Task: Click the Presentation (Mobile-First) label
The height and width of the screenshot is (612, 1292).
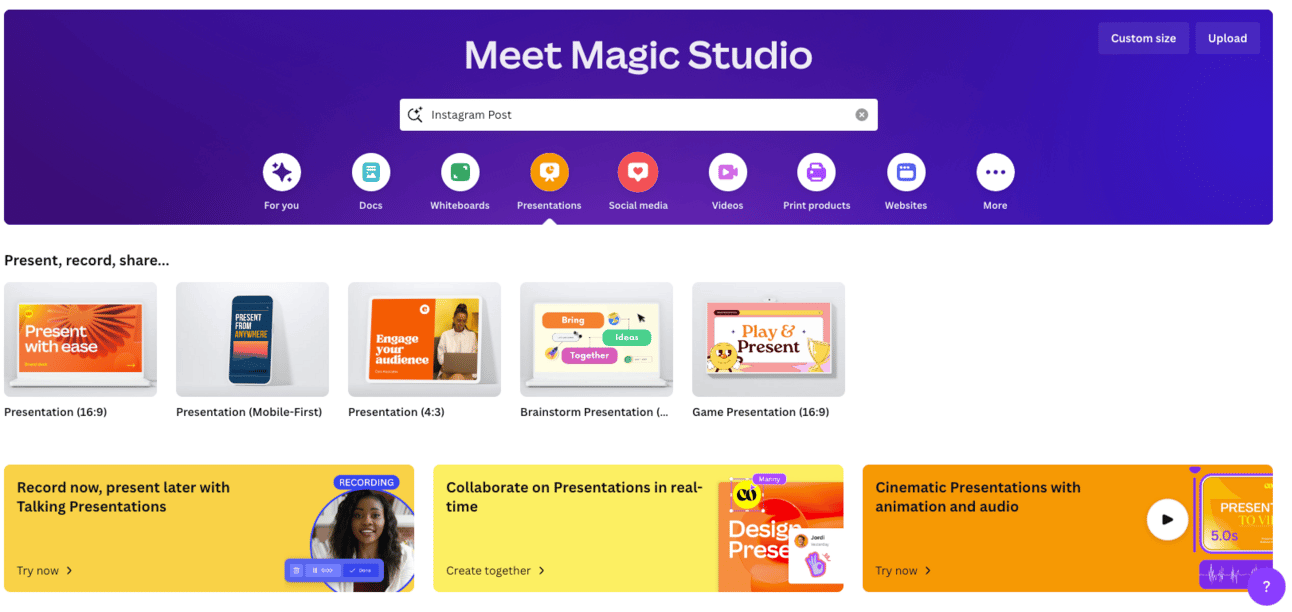Action: pyautogui.click(x=249, y=412)
